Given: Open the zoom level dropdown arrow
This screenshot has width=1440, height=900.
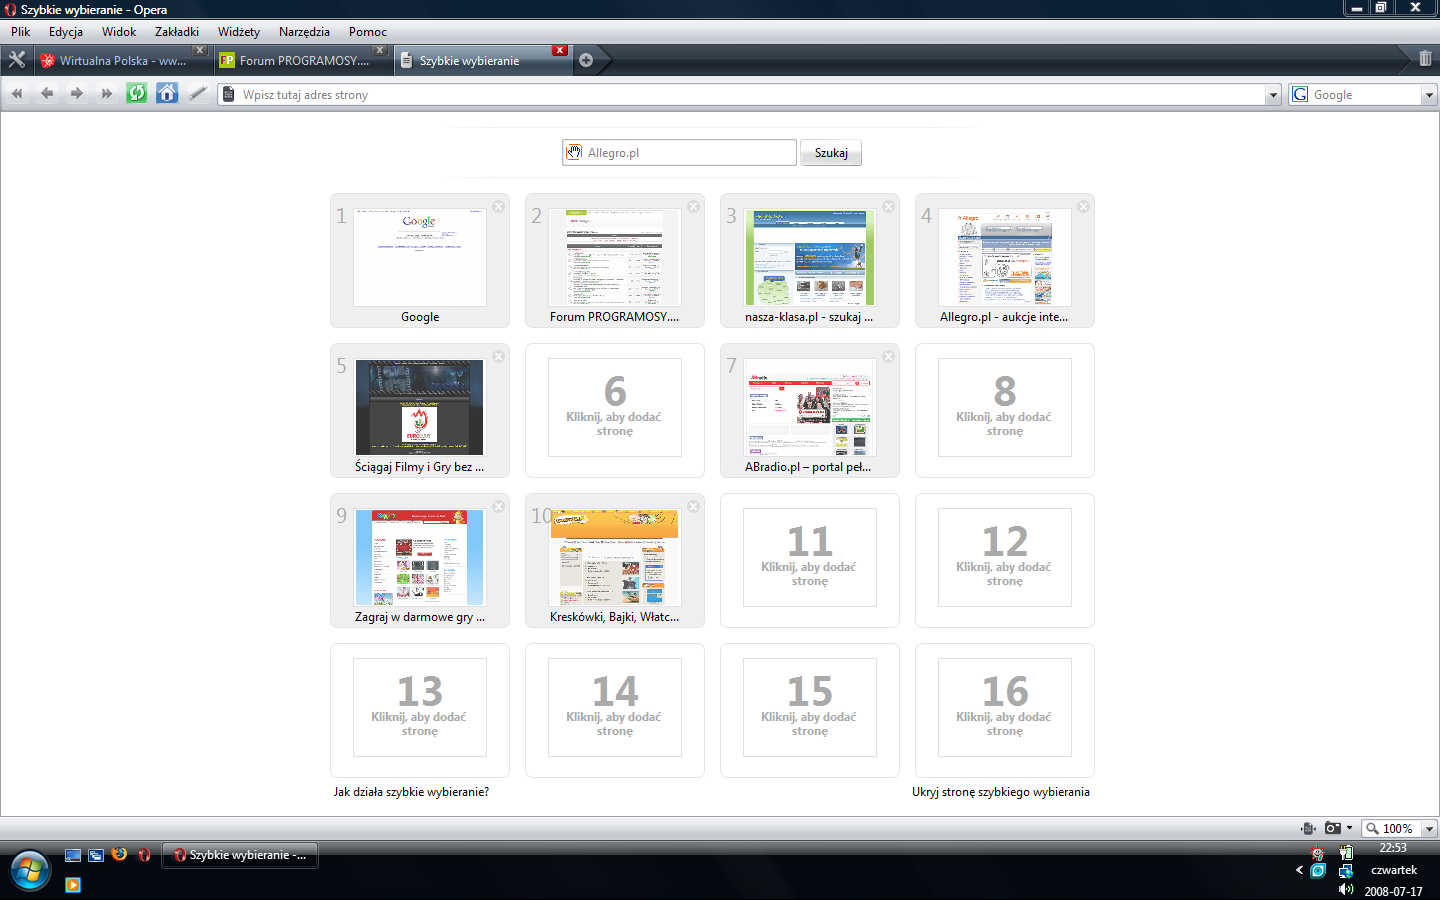Looking at the screenshot, I should click(1430, 828).
